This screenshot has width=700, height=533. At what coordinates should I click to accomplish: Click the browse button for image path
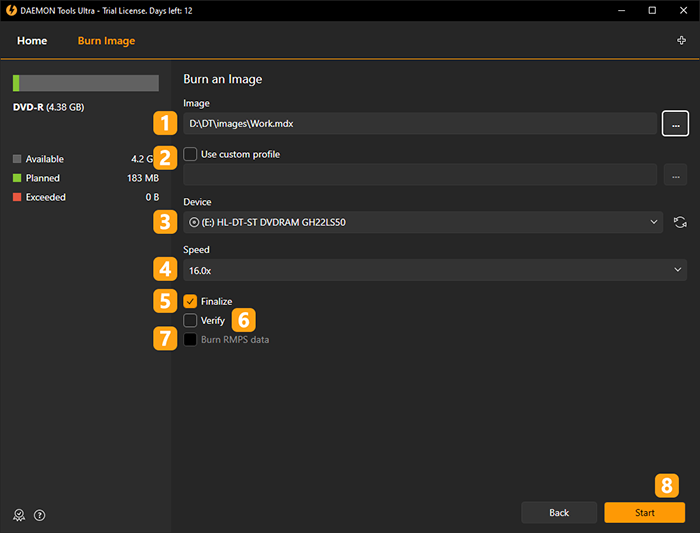coord(675,124)
